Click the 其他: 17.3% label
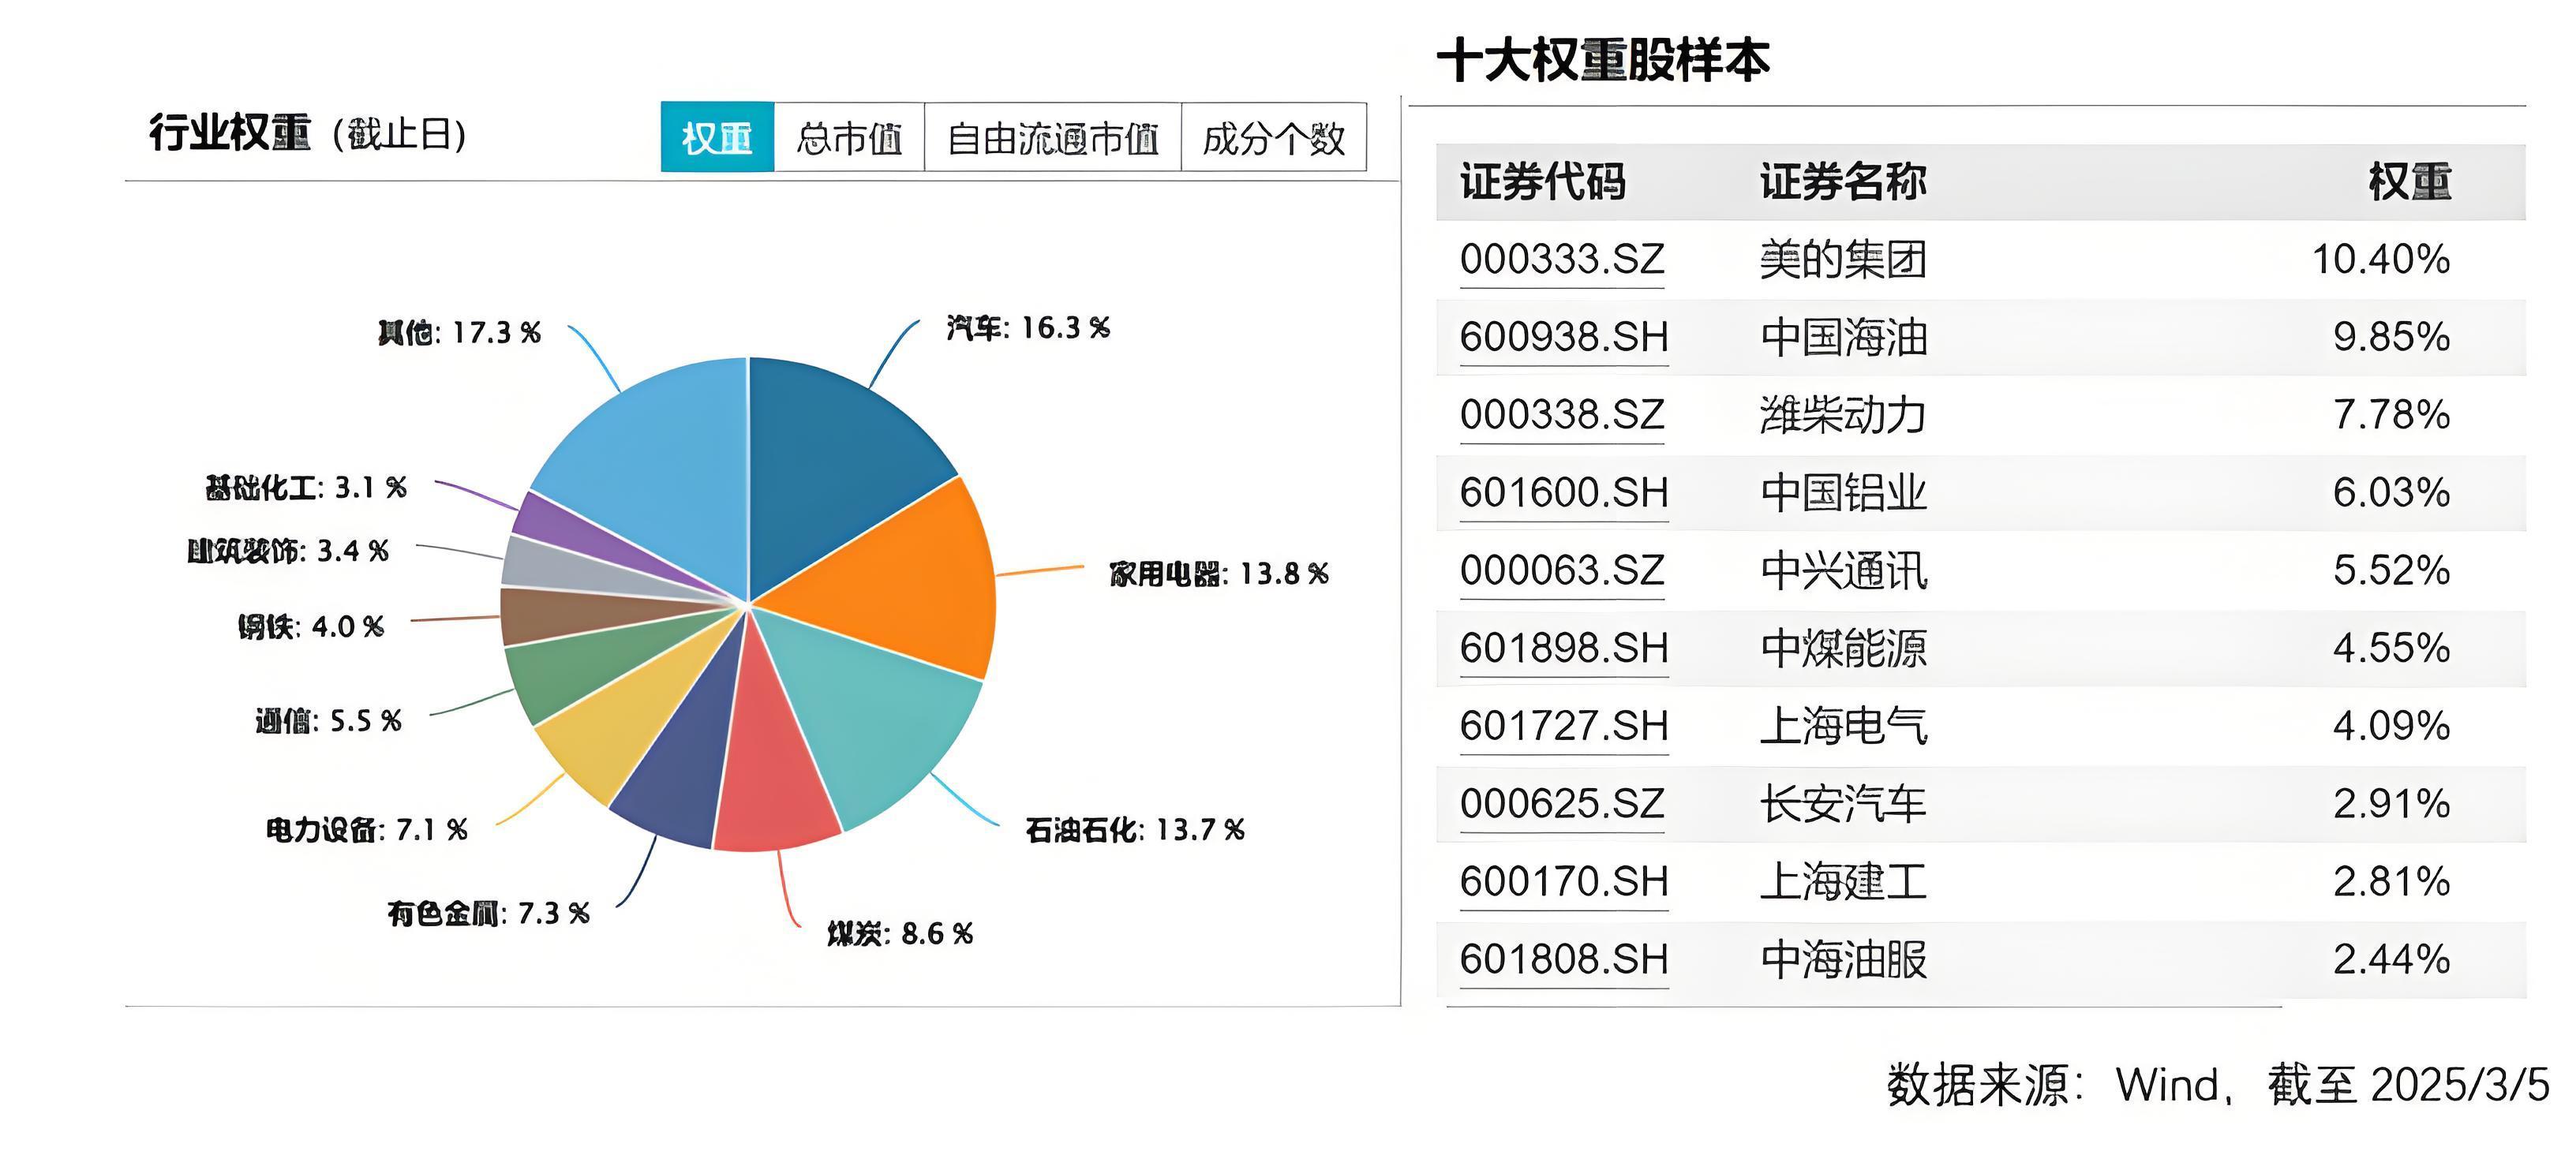2576x1155 pixels. (x=459, y=333)
